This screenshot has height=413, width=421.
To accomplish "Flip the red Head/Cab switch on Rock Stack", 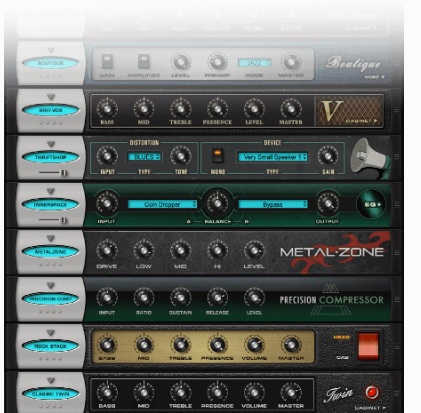I will click(x=368, y=347).
